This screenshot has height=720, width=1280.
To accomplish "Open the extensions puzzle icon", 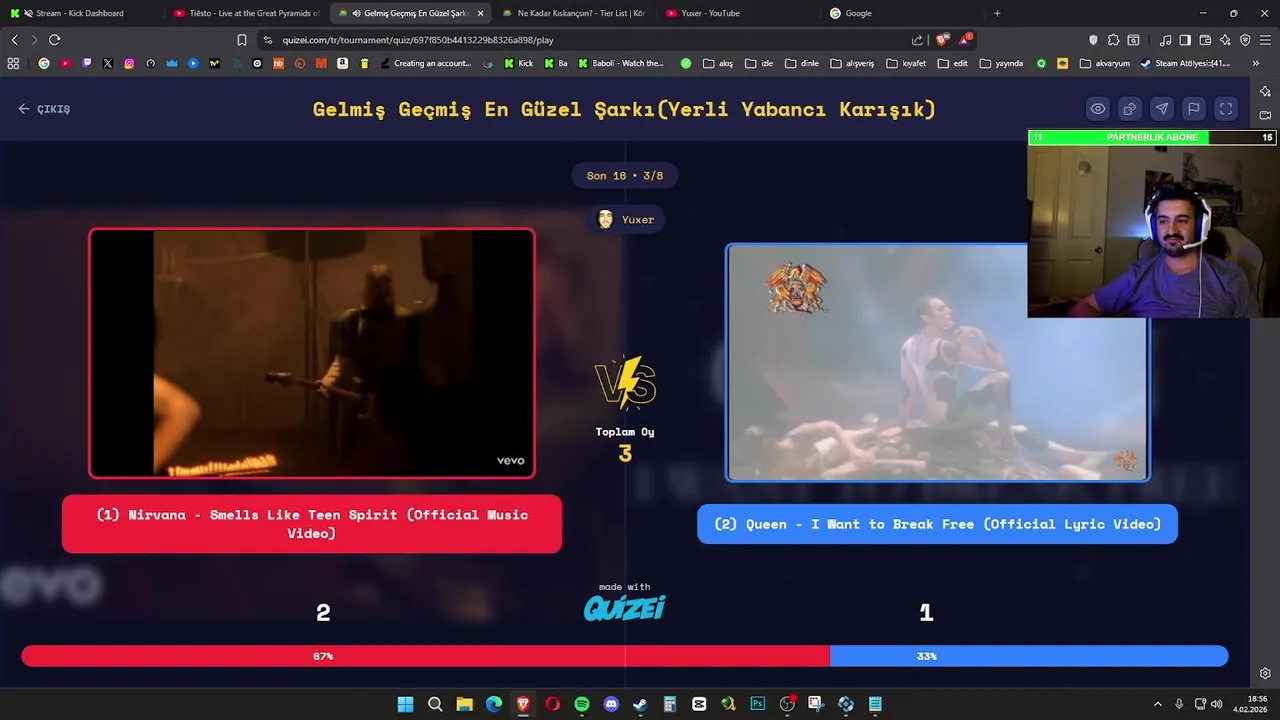I will click(x=1113, y=40).
